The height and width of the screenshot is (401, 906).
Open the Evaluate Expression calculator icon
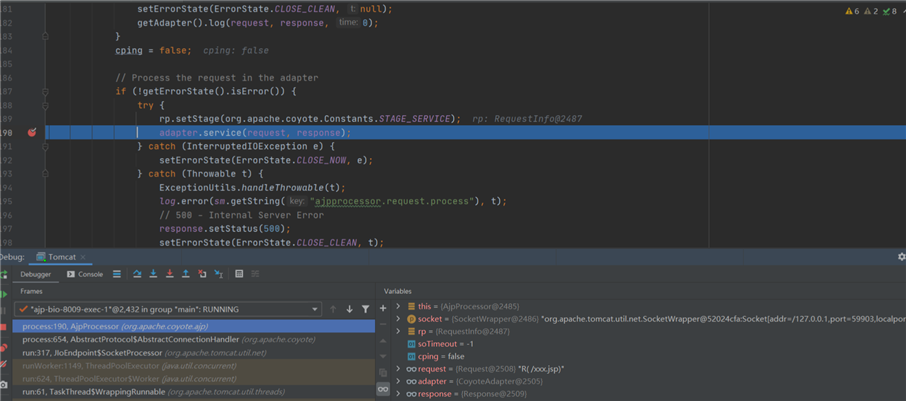[239, 274]
